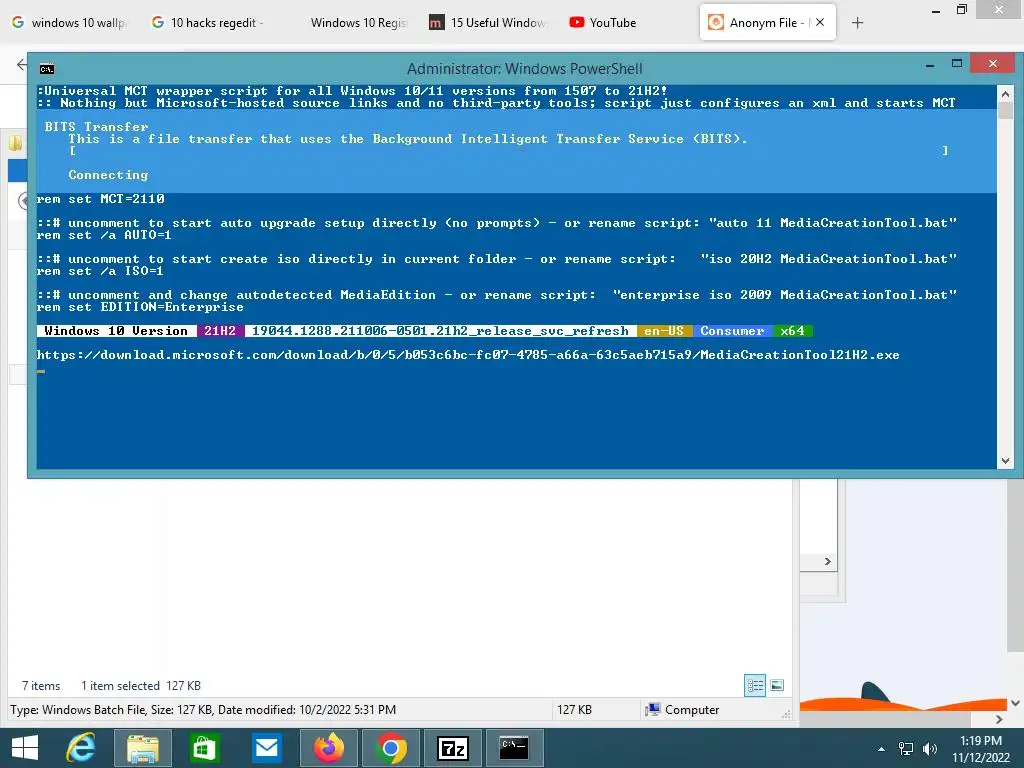This screenshot has width=1024, height=768.
Task: Close the Anonym File tab
Action: tap(820, 22)
